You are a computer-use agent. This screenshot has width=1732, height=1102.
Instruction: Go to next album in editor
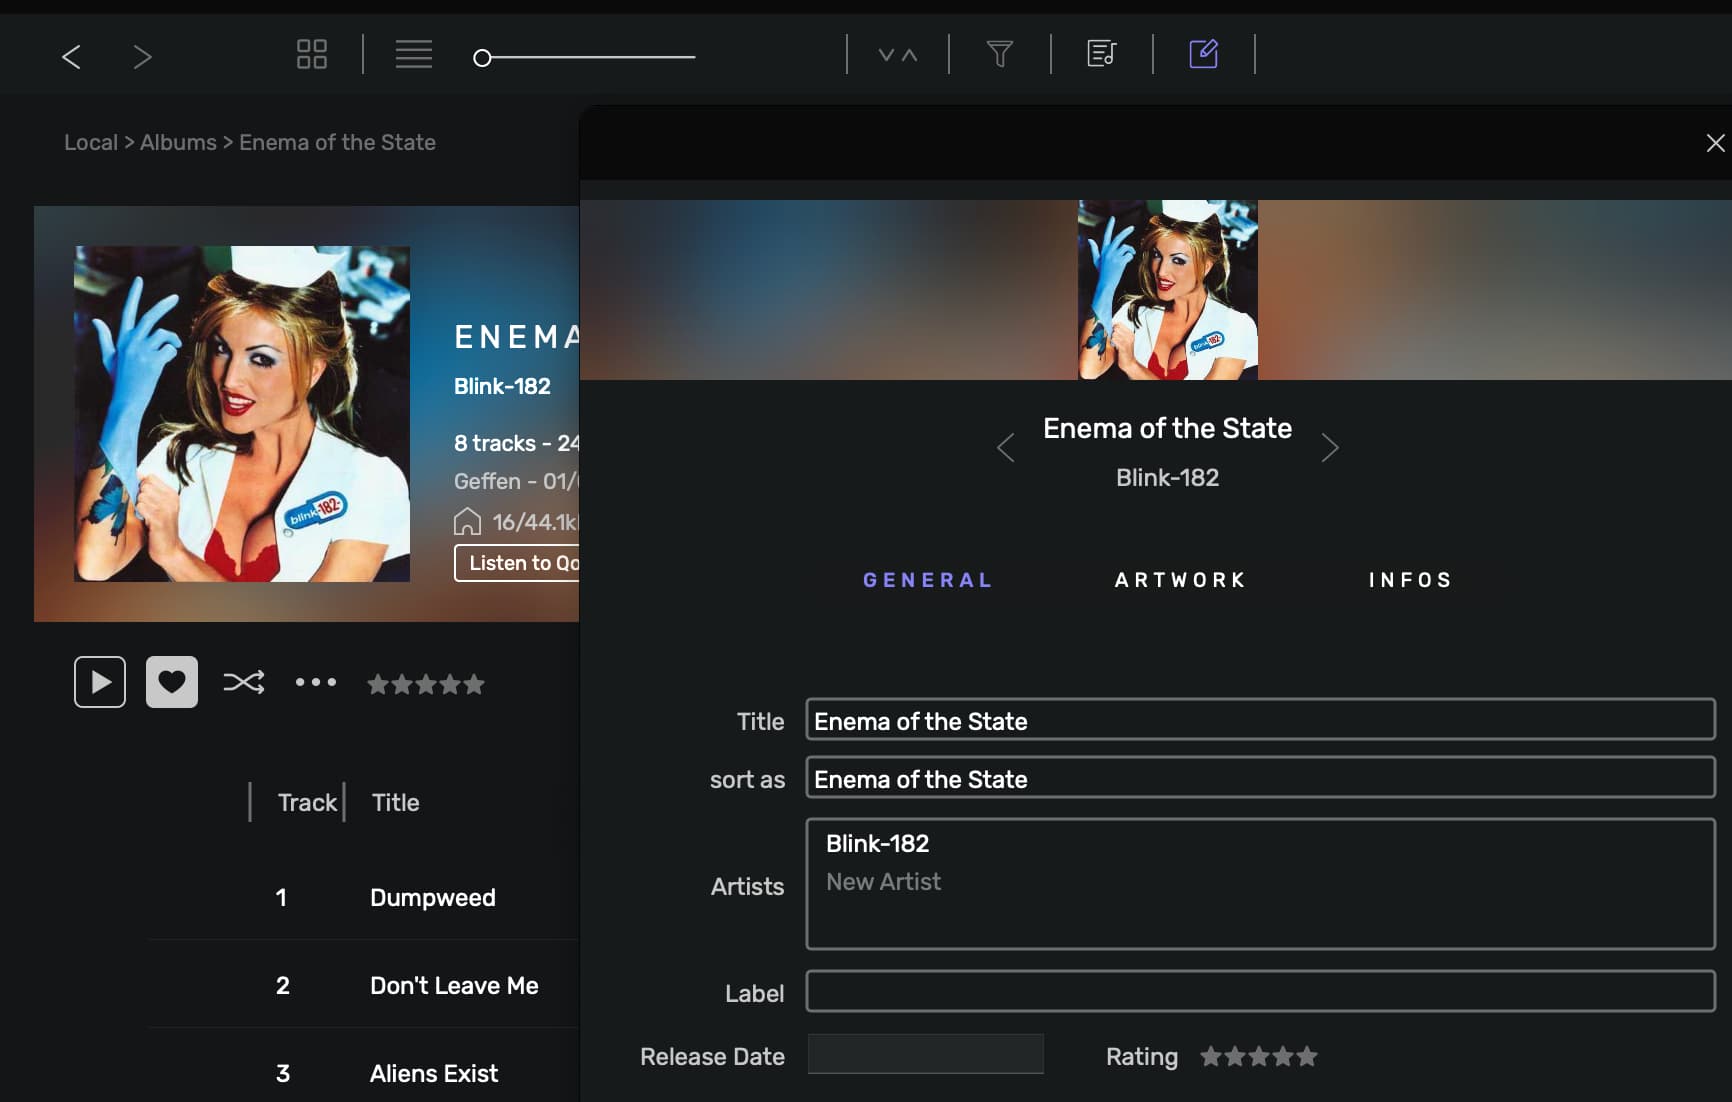point(1330,448)
